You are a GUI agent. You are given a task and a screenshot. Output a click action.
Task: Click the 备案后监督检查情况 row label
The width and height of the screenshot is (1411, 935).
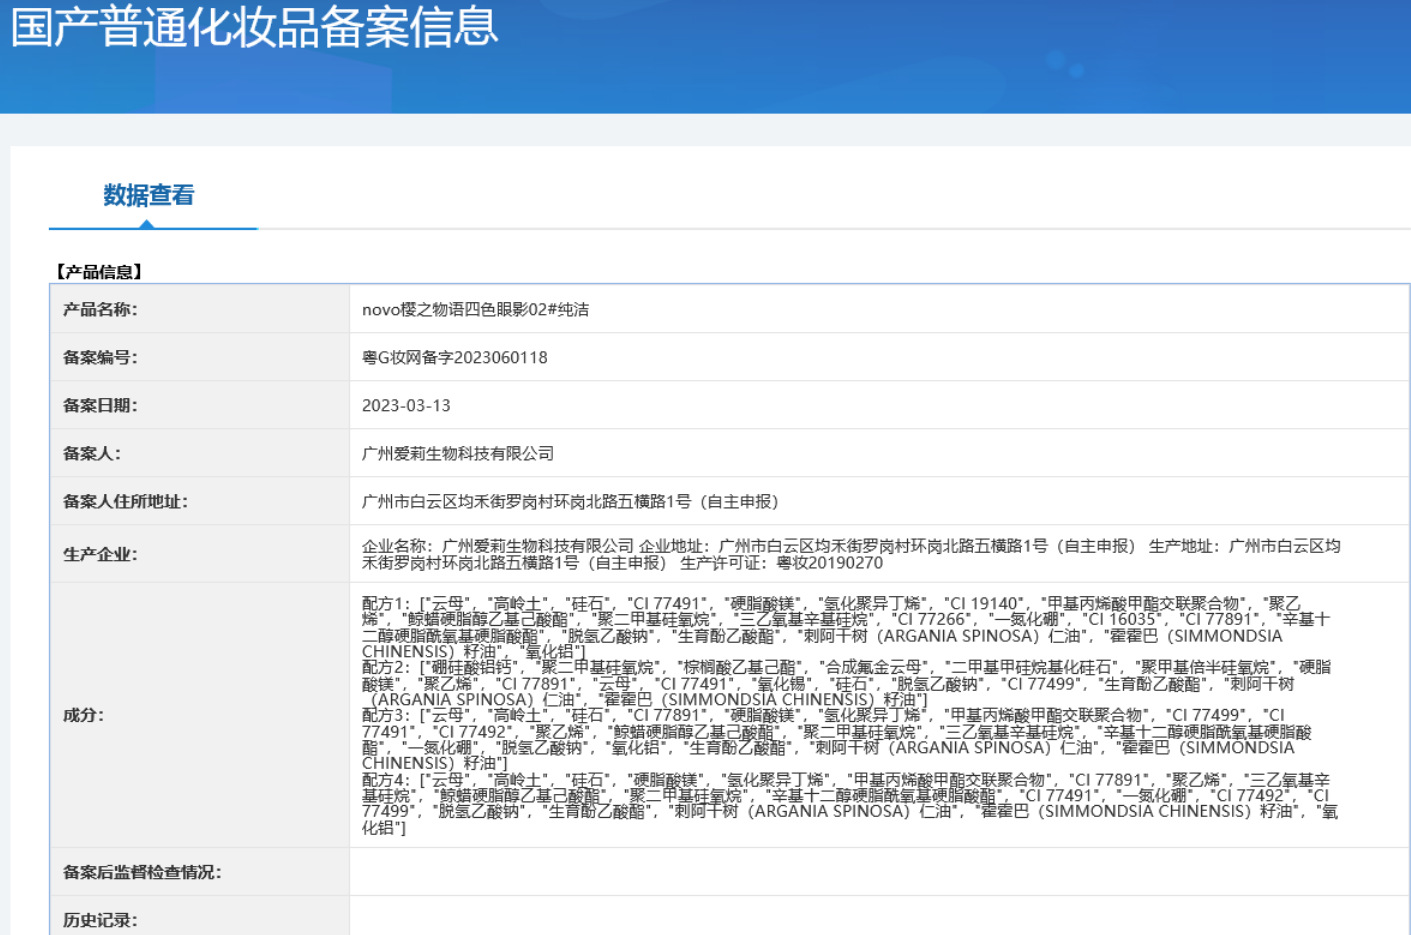[142, 873]
